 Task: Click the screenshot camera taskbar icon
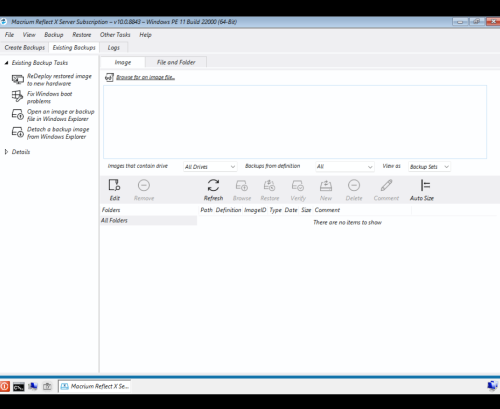[x=47, y=386]
